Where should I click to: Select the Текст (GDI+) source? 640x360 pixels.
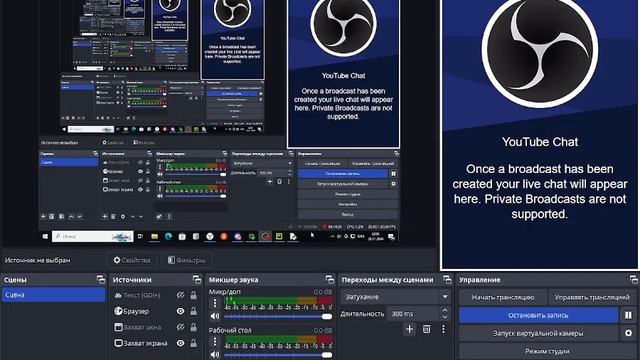(142, 295)
